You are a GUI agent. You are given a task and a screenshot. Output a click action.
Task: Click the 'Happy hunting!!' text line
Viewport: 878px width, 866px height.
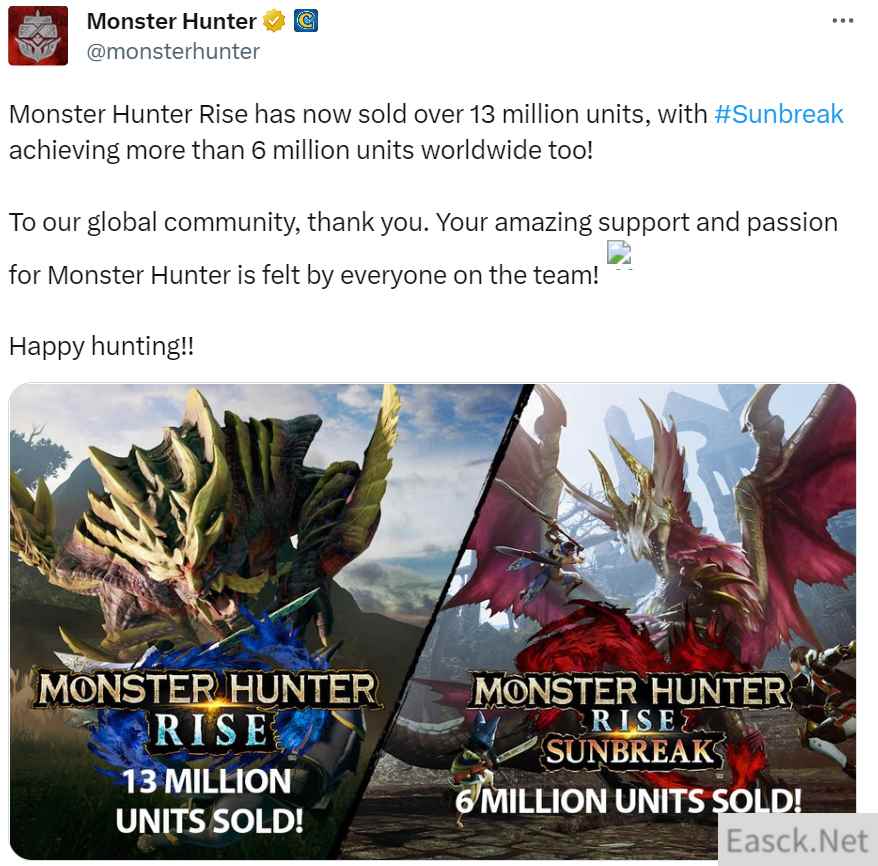(x=101, y=346)
